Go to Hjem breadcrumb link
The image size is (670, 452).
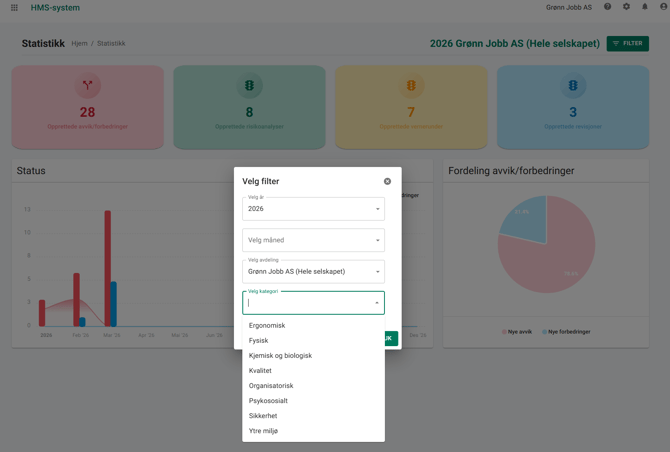pos(79,44)
